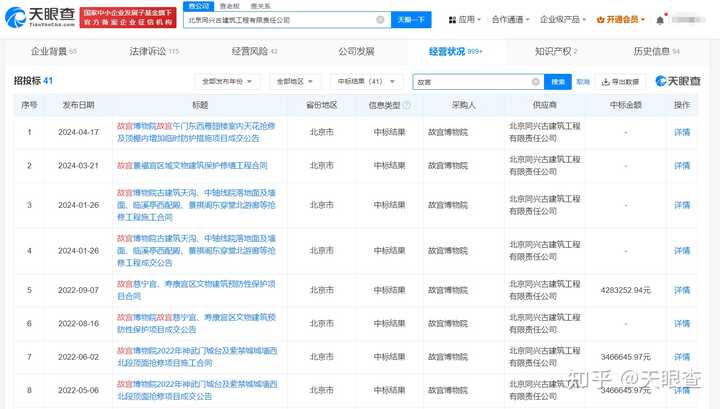
Task: Open the 中标结果 (41) filter dropdown
Action: tap(366, 81)
